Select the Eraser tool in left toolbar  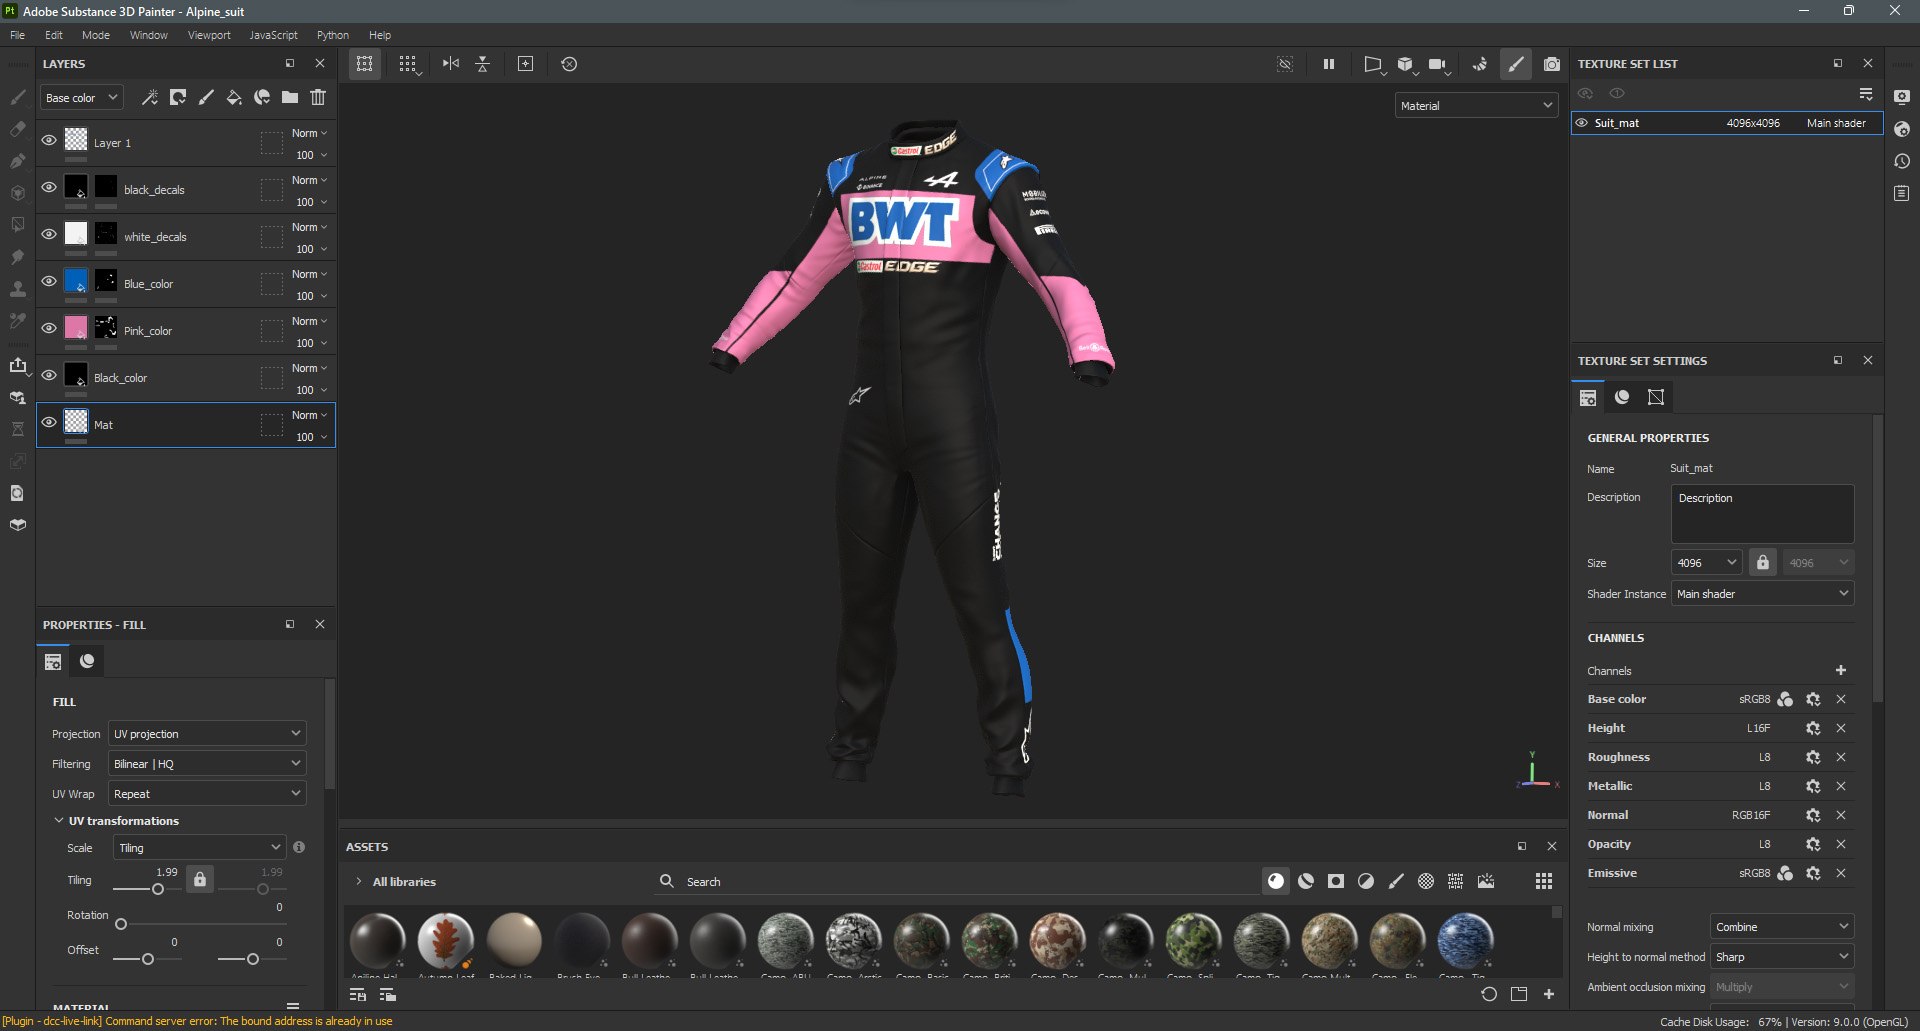click(x=18, y=129)
